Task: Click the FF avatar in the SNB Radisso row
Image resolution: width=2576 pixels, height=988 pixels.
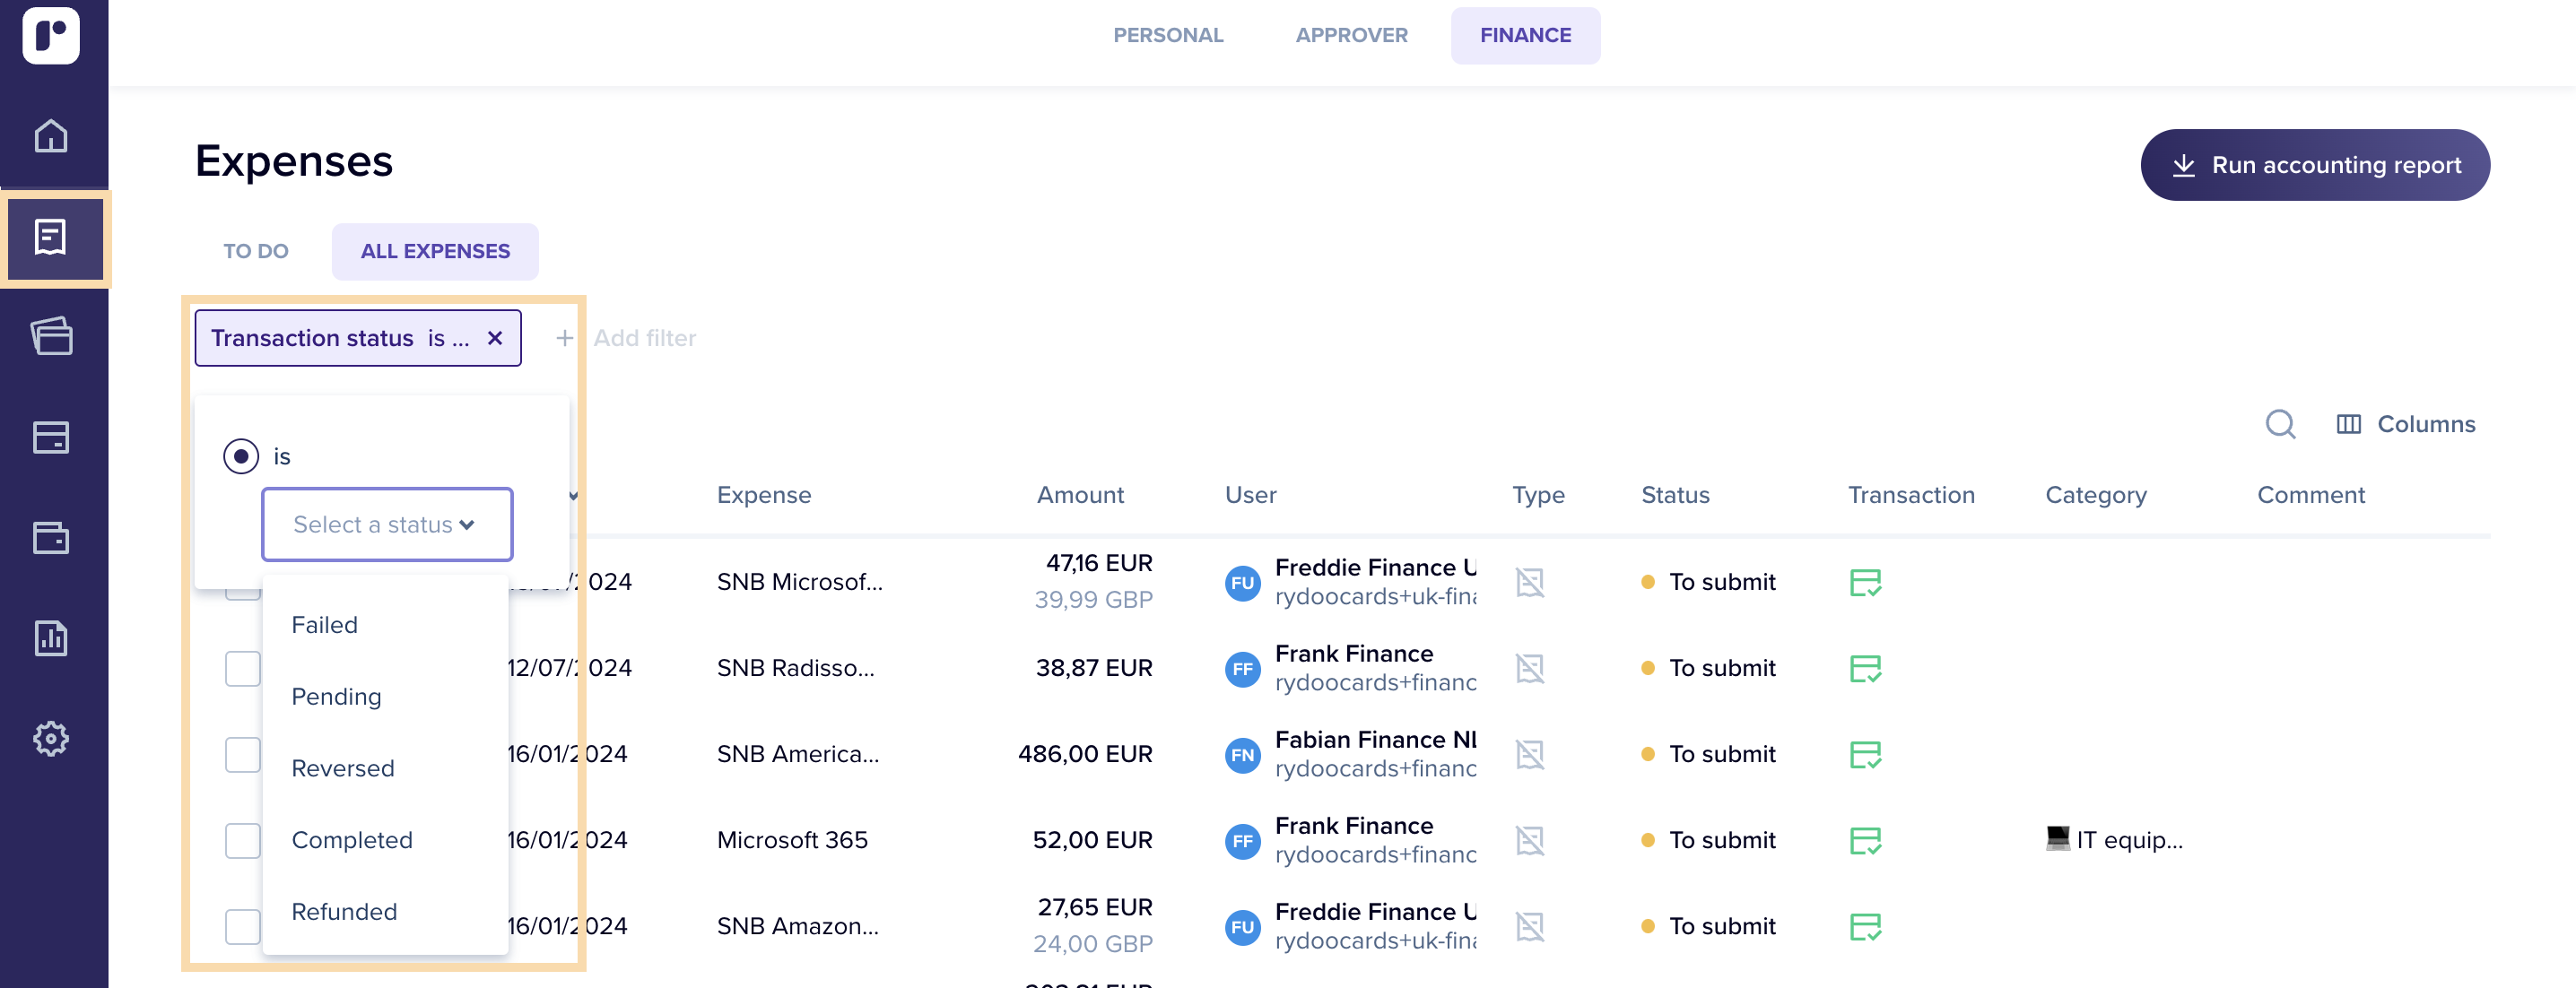Action: [1243, 669]
